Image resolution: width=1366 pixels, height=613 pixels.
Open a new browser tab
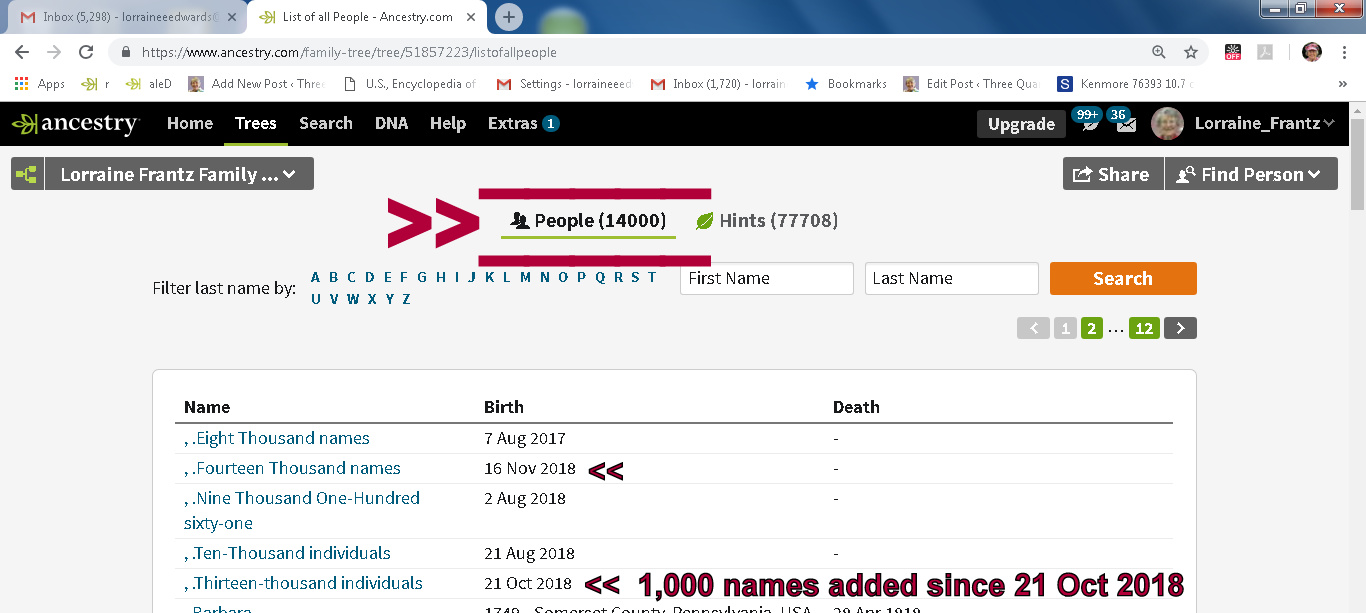click(x=509, y=17)
